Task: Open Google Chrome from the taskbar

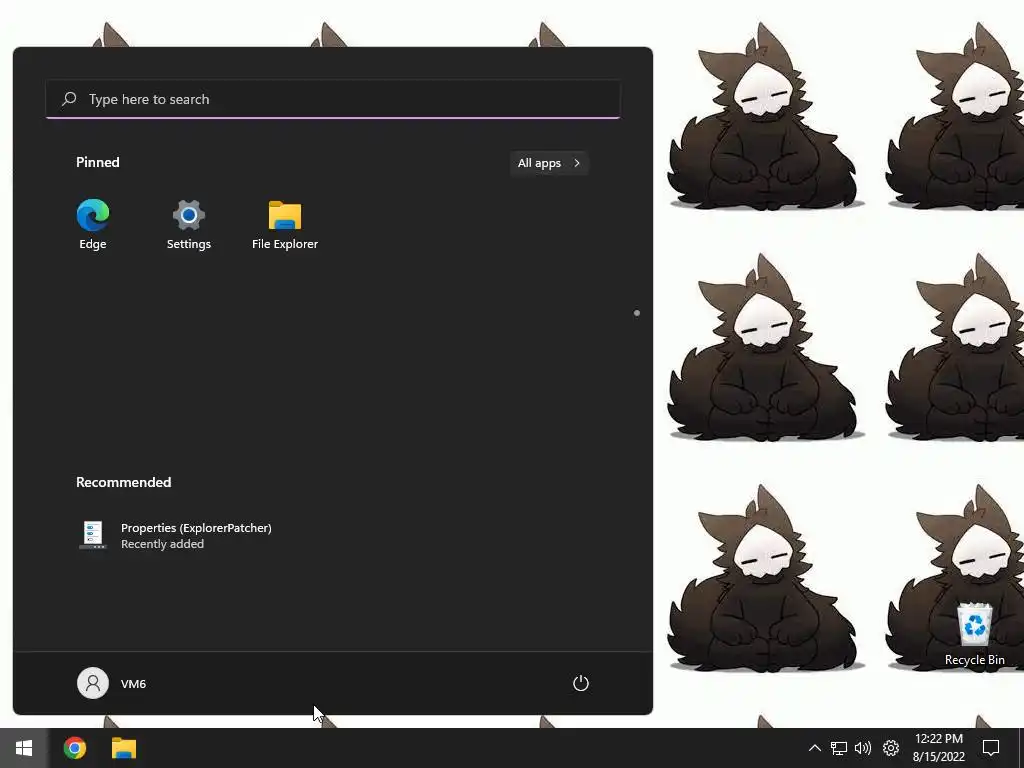Action: pos(74,748)
